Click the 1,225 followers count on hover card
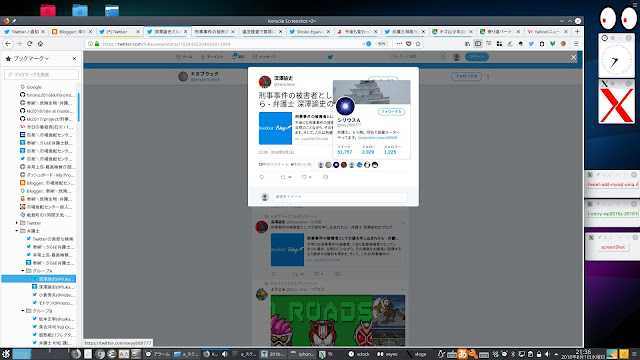 click(390, 152)
